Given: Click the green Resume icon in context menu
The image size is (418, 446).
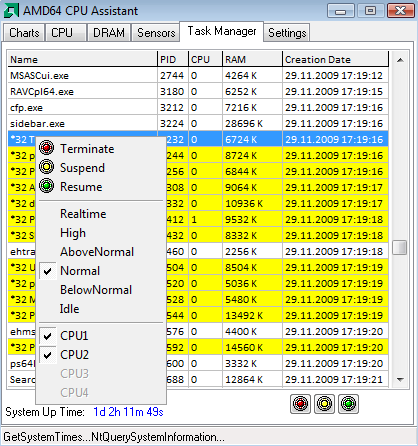Looking at the screenshot, I should pyautogui.click(x=47, y=186).
